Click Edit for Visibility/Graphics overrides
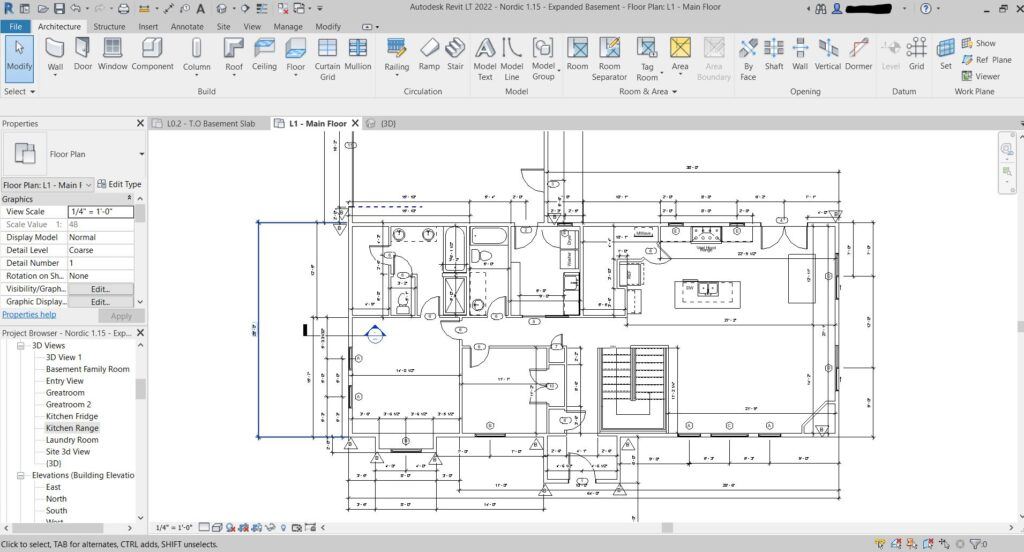1024x552 pixels. [x=101, y=289]
